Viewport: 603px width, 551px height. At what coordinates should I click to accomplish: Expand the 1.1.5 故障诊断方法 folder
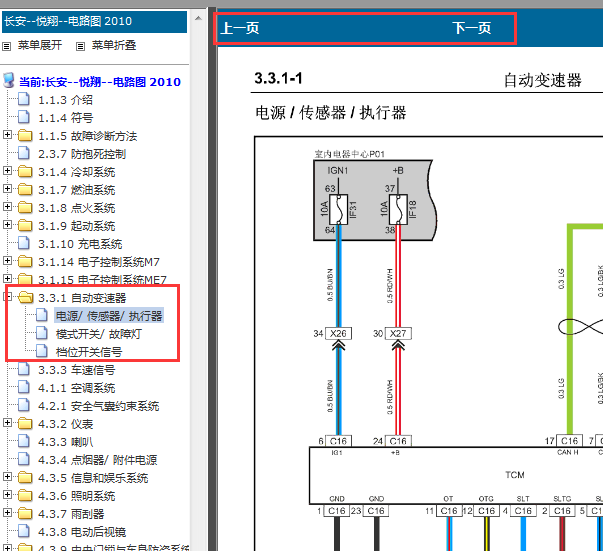point(7,135)
